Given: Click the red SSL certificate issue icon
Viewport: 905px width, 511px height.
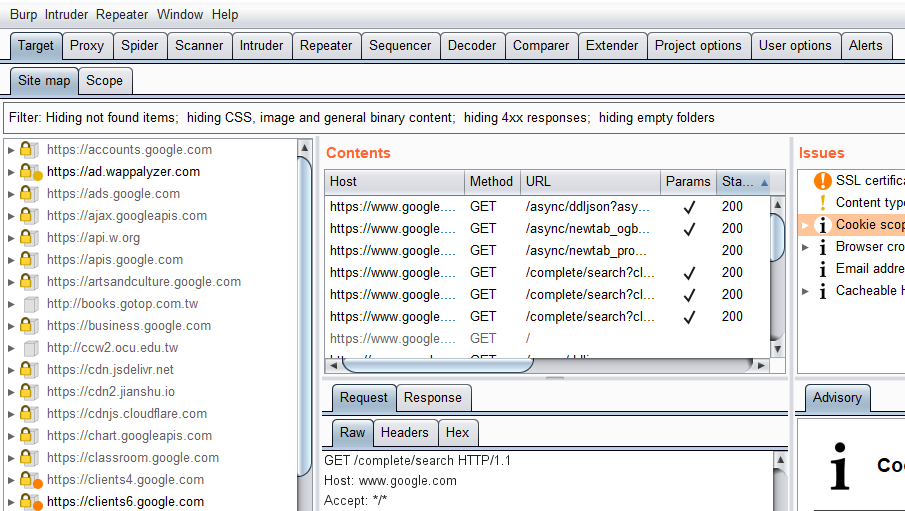Looking at the screenshot, I should pyautogui.click(x=822, y=181).
